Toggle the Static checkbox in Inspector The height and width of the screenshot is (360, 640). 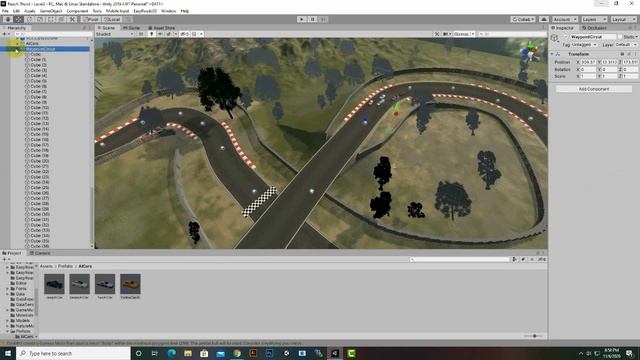620,37
